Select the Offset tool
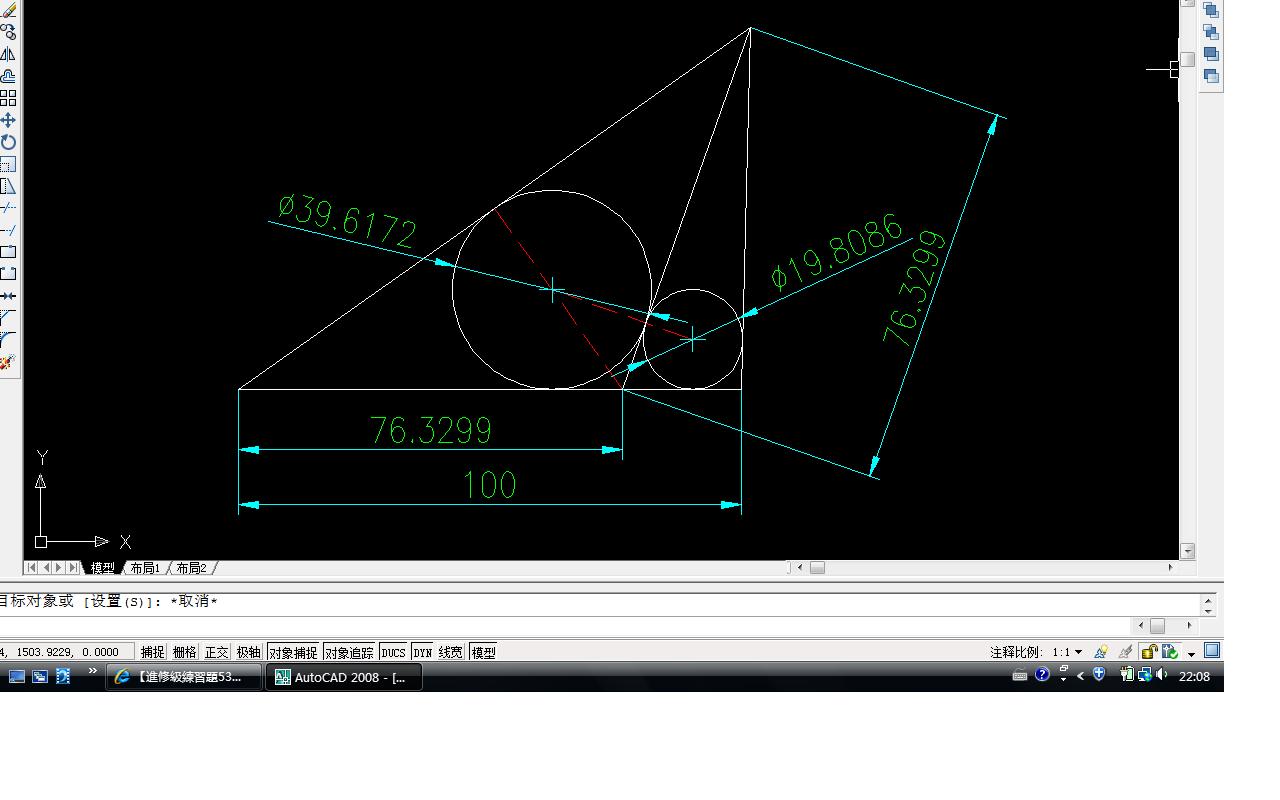This screenshot has height=800, width=1280. coord(8,76)
